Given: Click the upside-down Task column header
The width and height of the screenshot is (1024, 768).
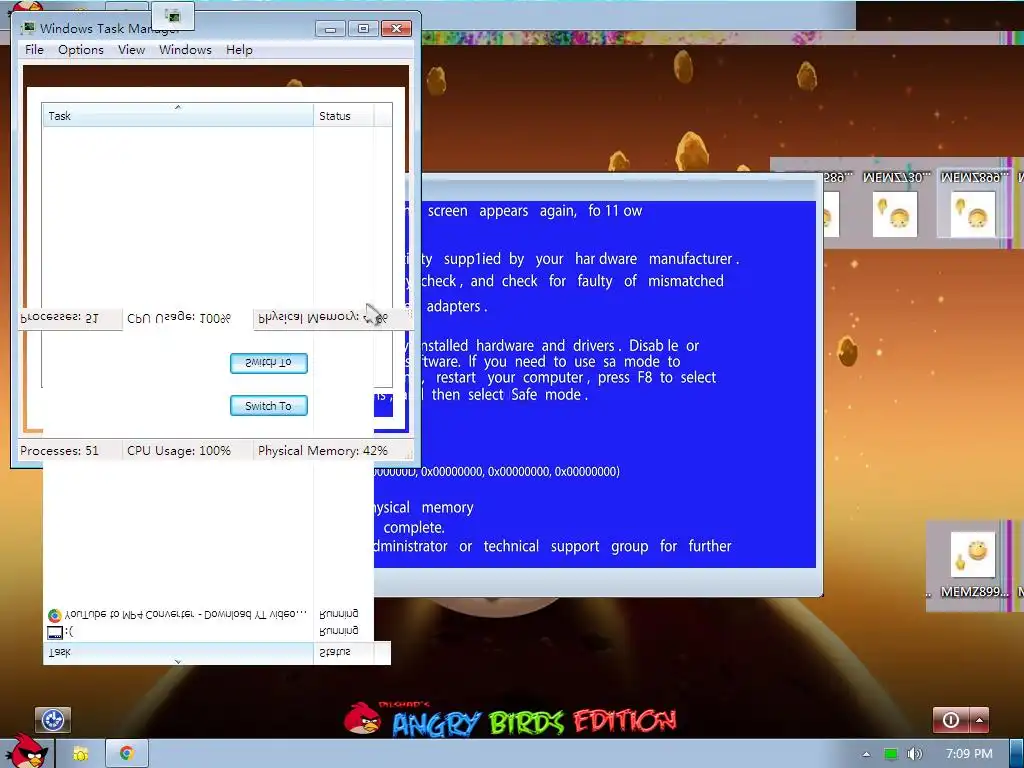Looking at the screenshot, I should pyautogui.click(x=178, y=652).
